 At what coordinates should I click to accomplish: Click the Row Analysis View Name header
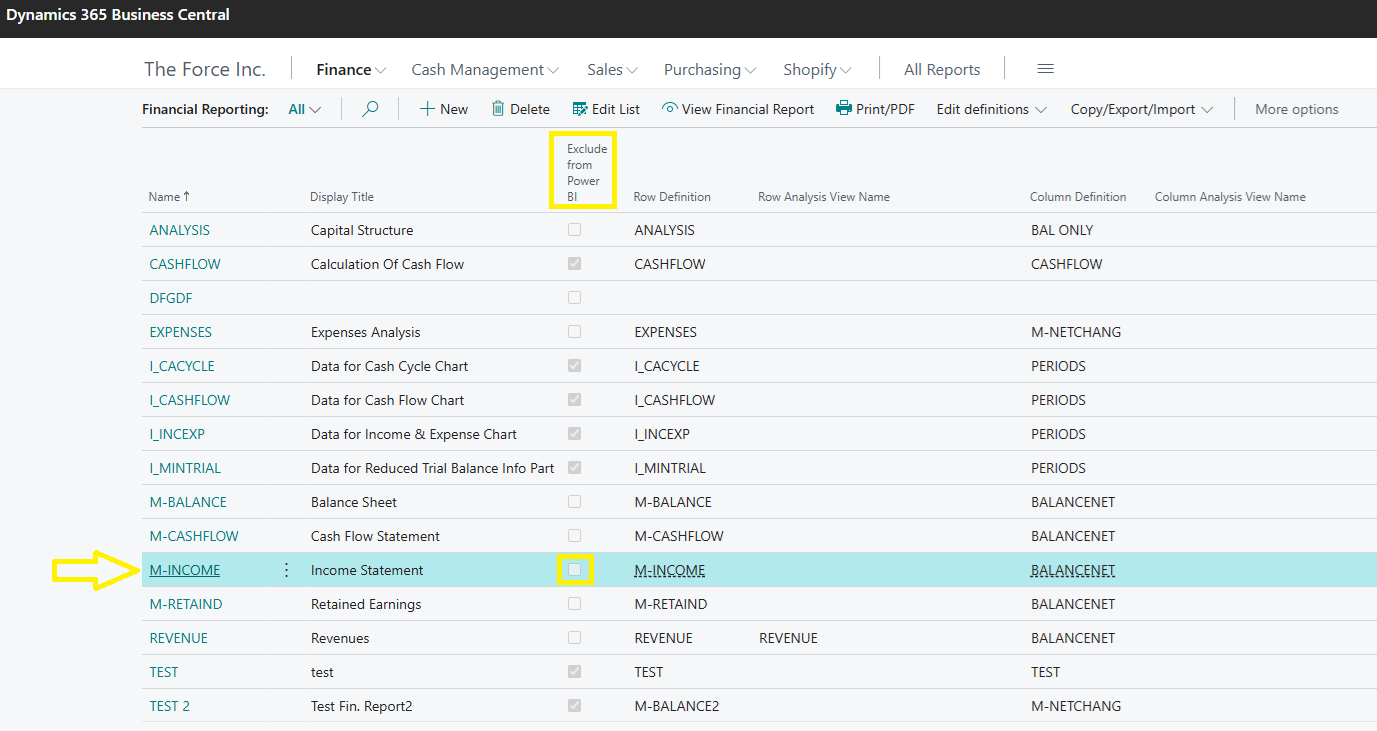(824, 197)
